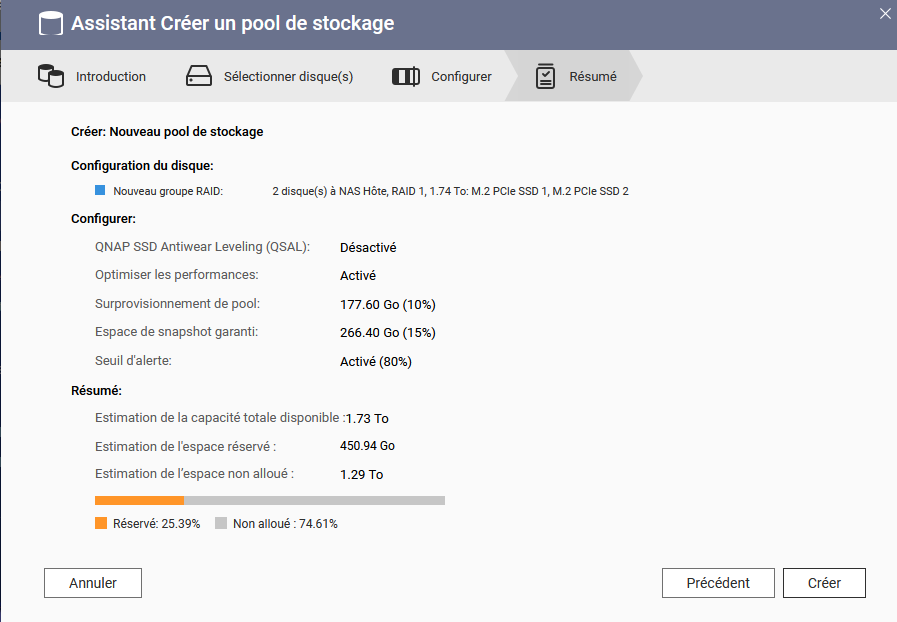Switch to Sélectionner disque(s) step label
897x622 pixels.
tap(288, 76)
